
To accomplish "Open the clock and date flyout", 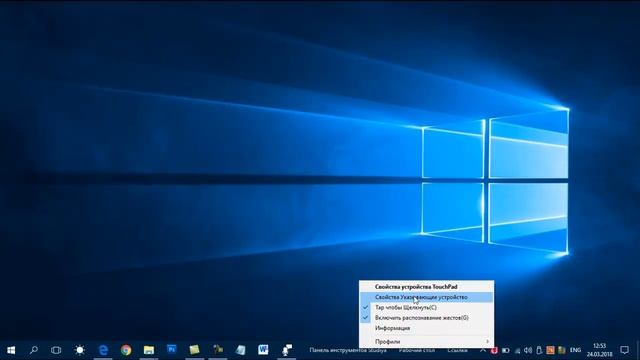I will tap(600, 350).
